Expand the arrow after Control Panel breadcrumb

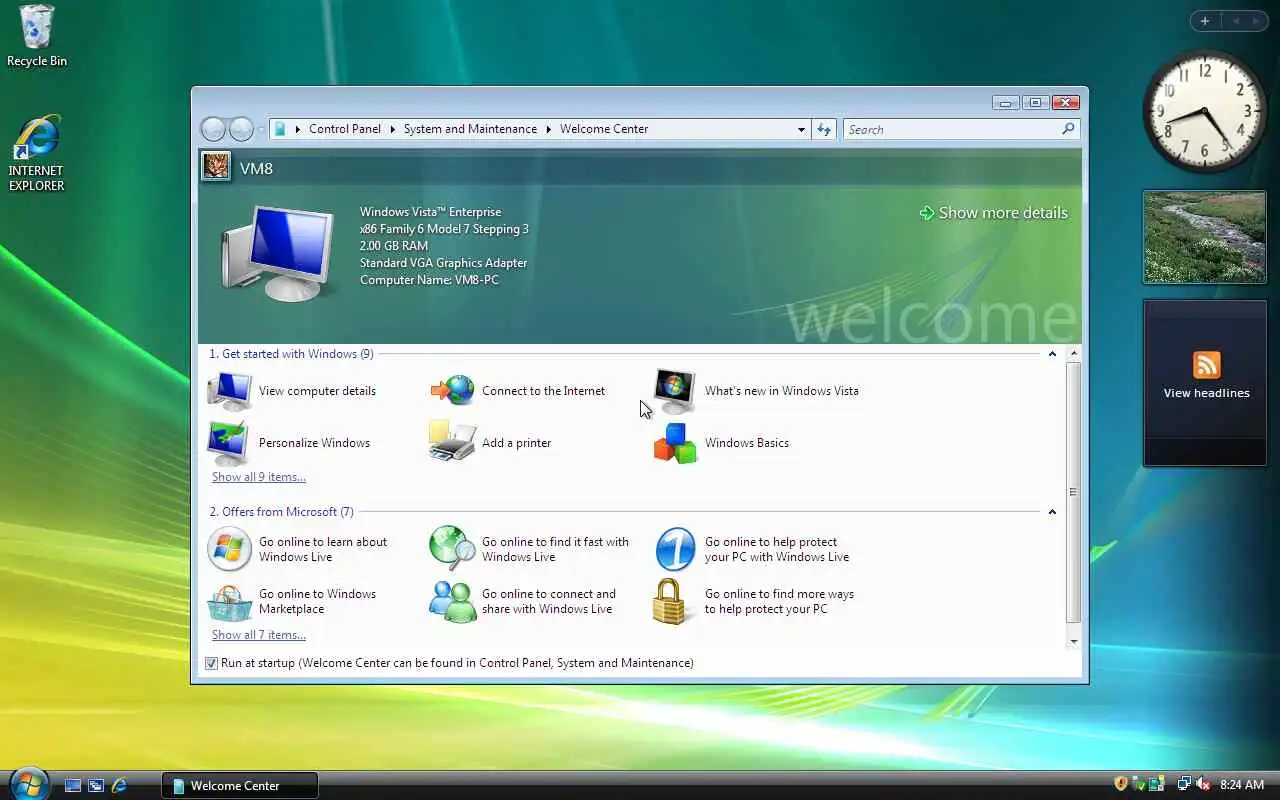392,129
